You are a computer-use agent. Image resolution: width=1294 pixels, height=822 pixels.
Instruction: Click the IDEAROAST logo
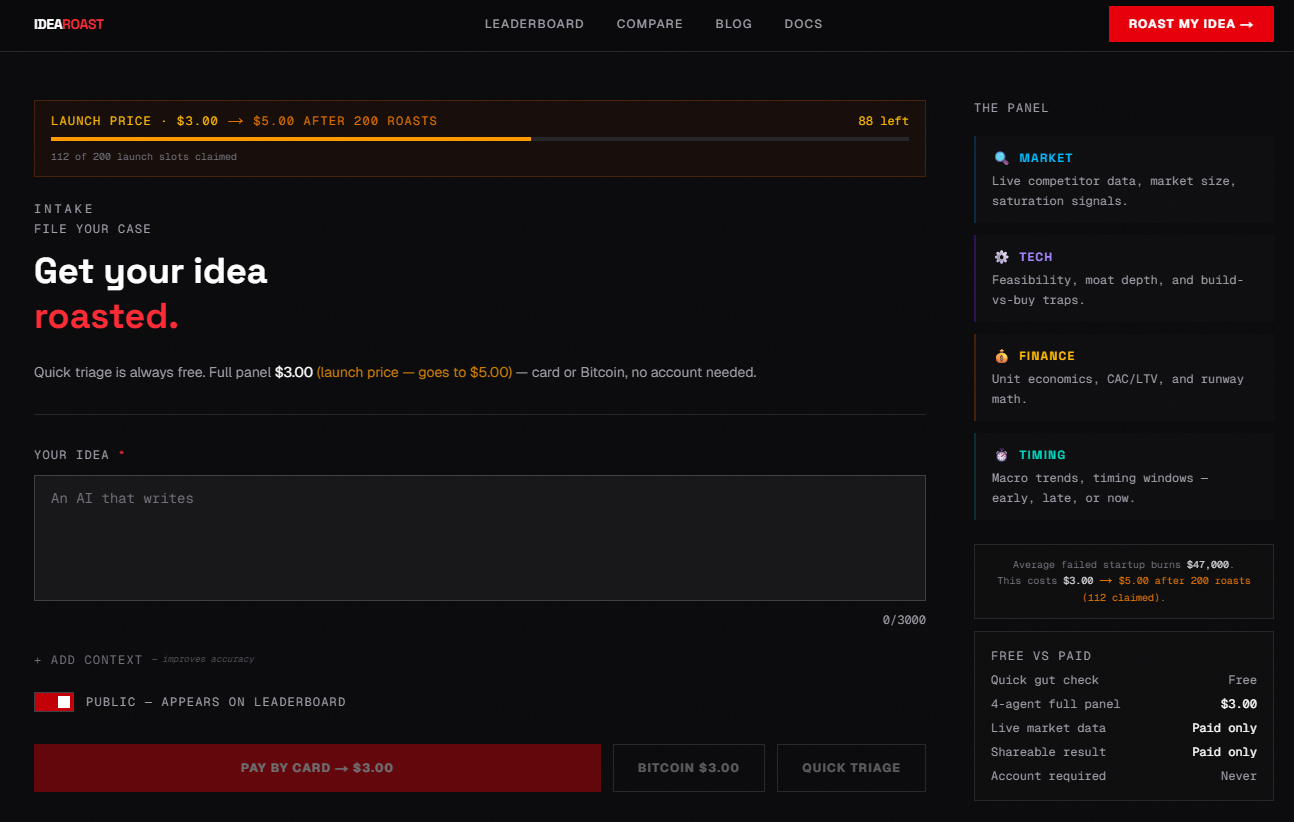(69, 24)
